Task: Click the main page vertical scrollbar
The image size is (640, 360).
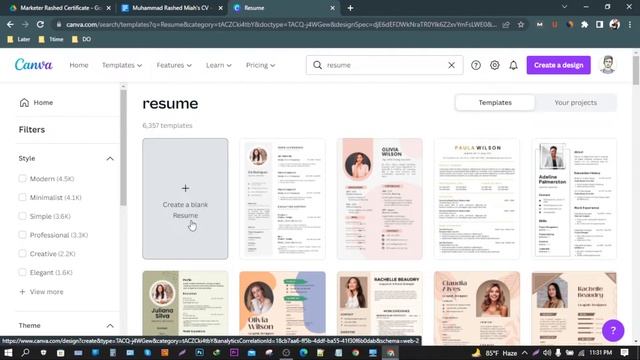Action: 636,71
